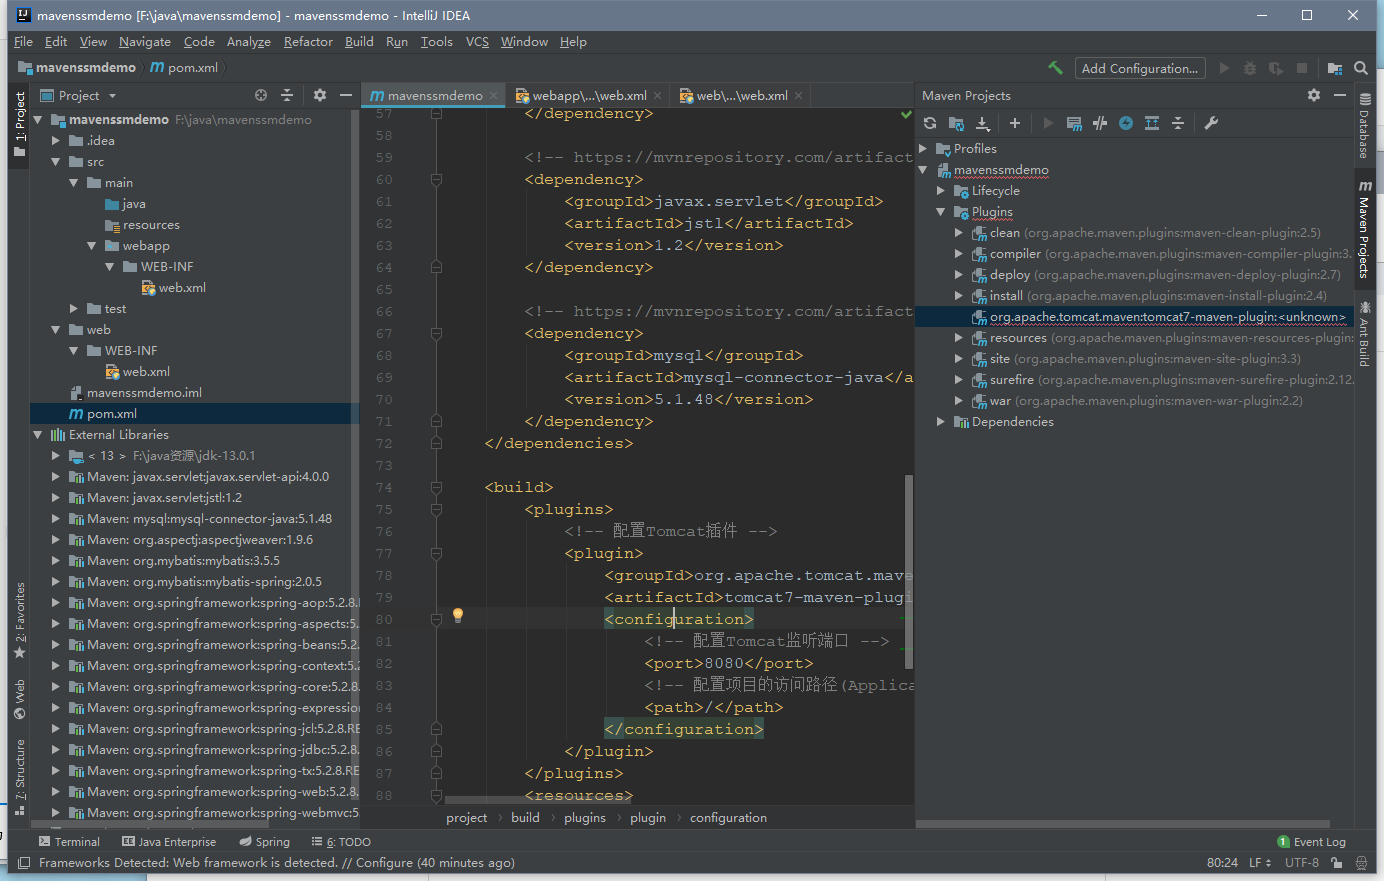The image size is (1384, 881).
Task: Click the editor vertical scrollbar thumb
Action: [909, 572]
